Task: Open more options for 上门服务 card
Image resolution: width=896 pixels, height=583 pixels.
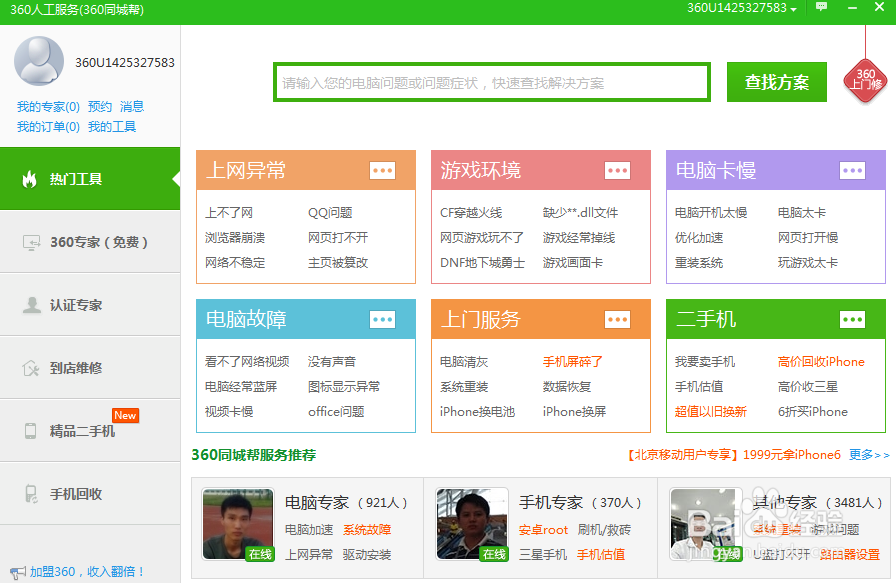Action: coord(617,320)
